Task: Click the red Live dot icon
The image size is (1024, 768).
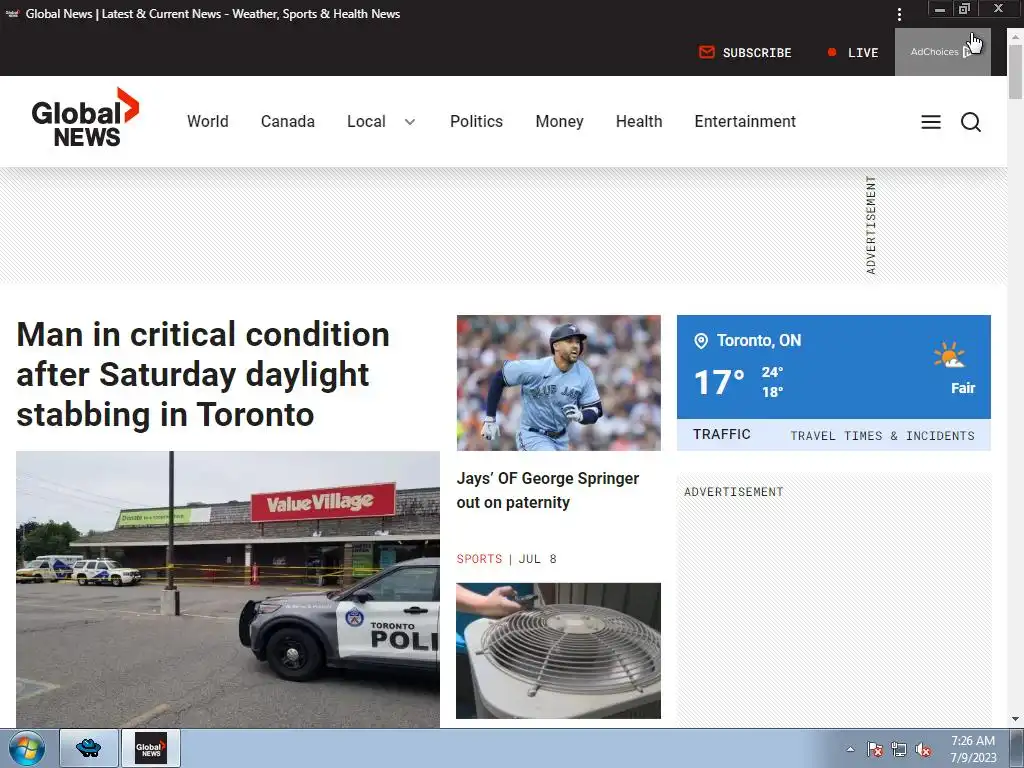Action: tap(831, 52)
